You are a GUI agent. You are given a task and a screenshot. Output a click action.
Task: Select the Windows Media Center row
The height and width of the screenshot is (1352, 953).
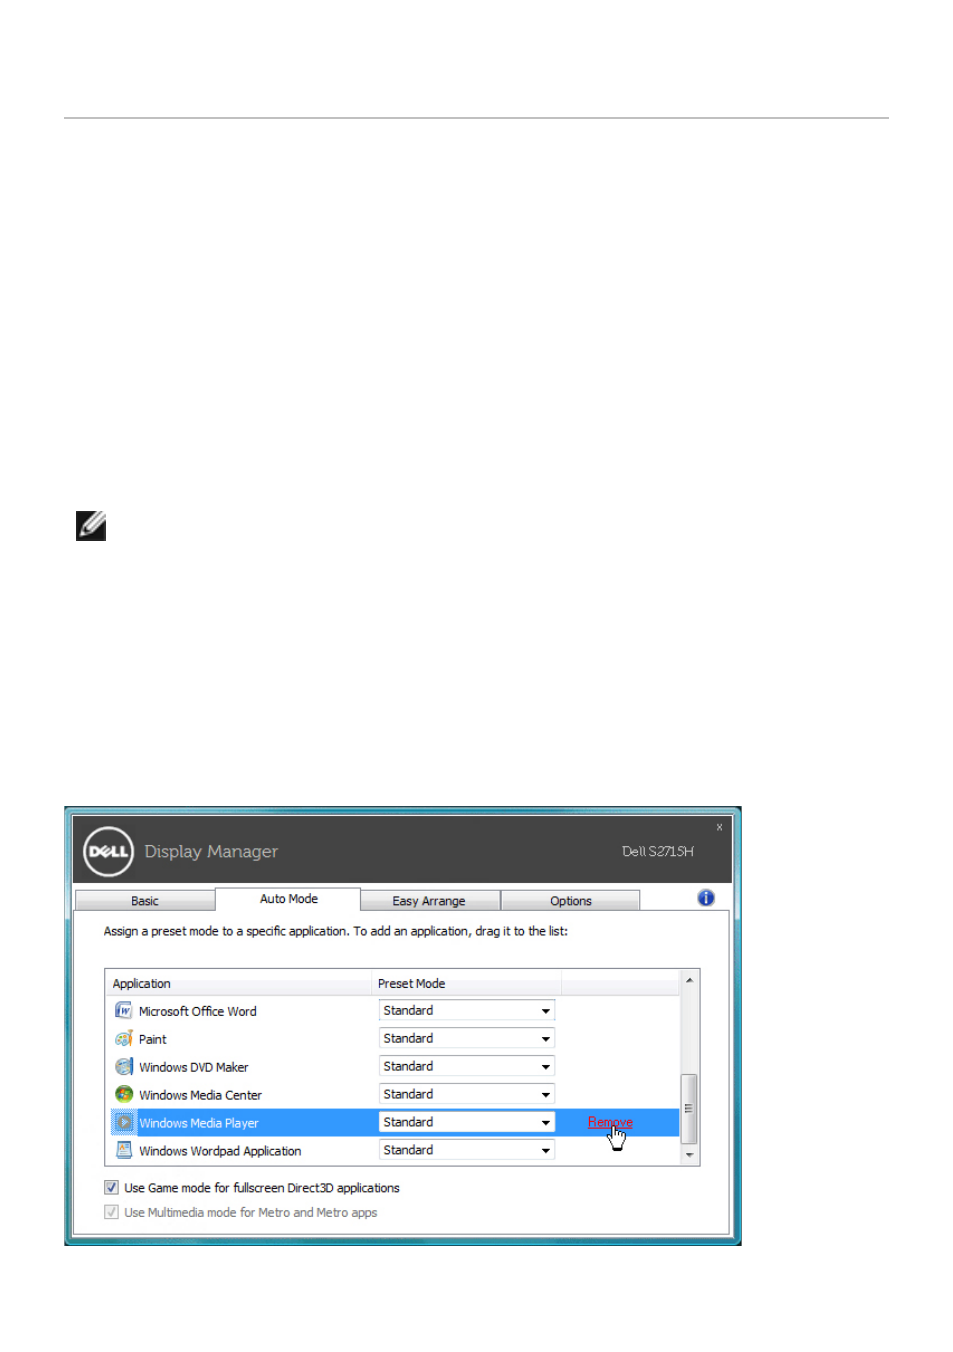[392, 1095]
